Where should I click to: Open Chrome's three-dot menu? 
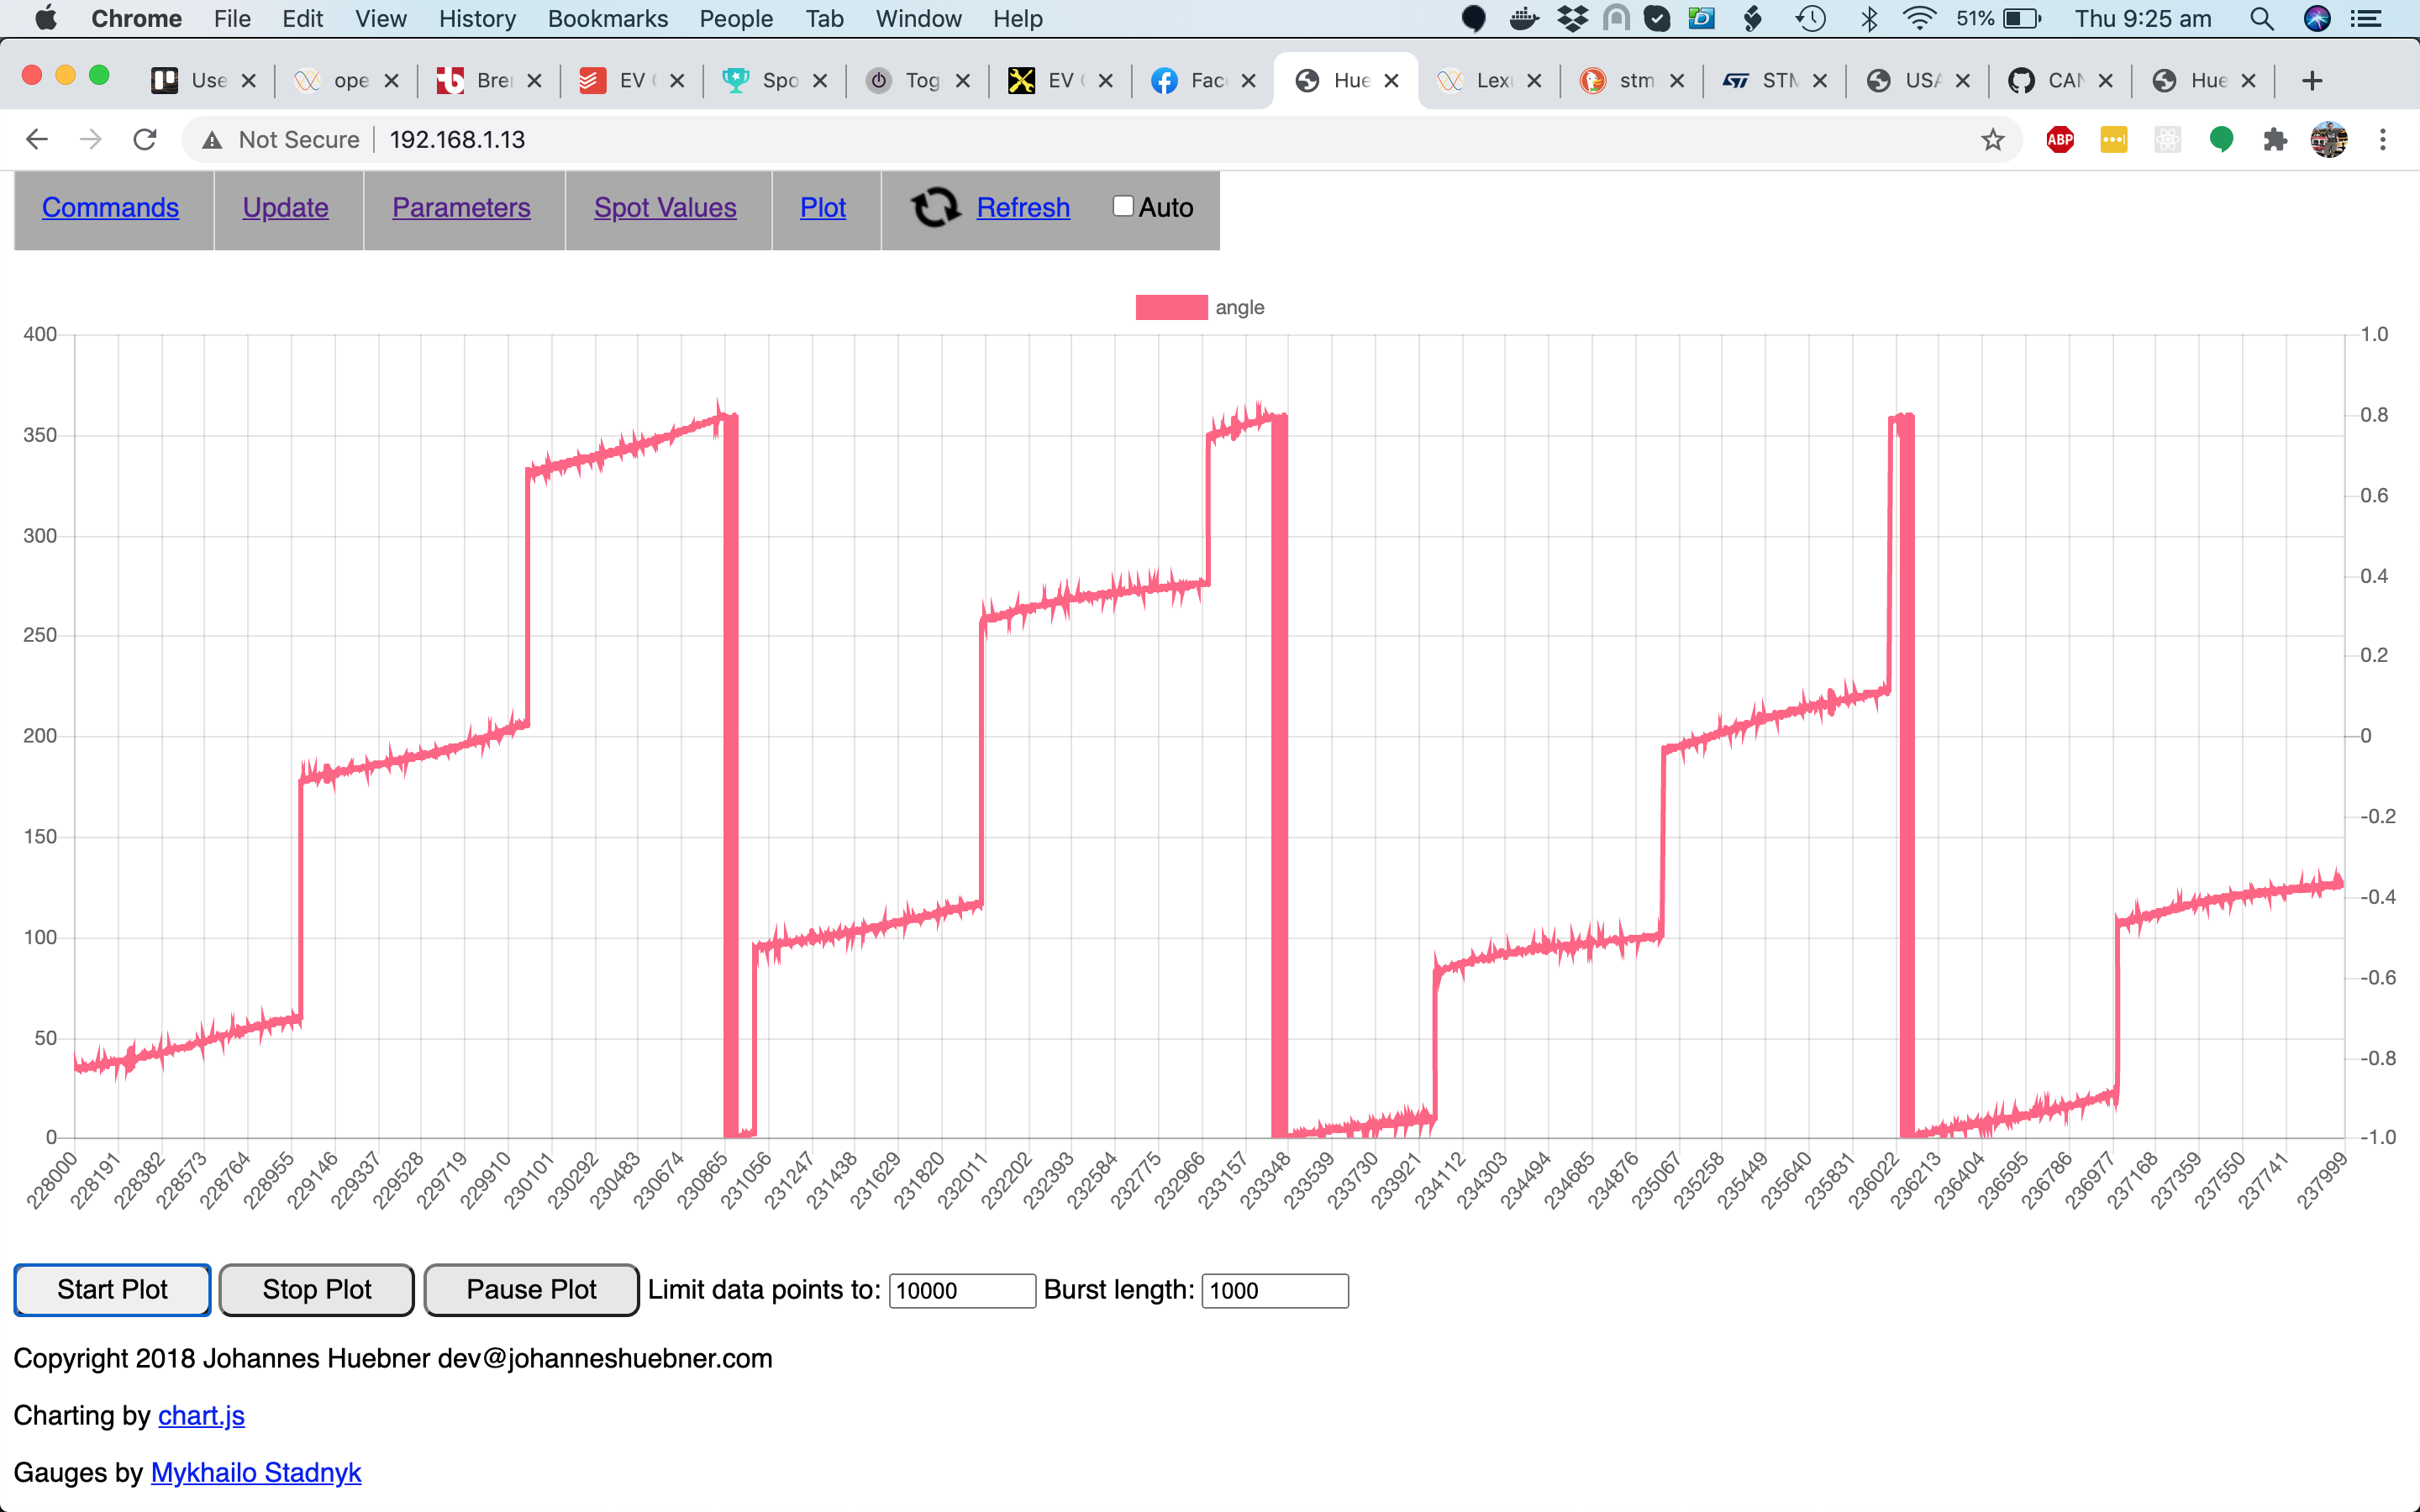[2383, 139]
